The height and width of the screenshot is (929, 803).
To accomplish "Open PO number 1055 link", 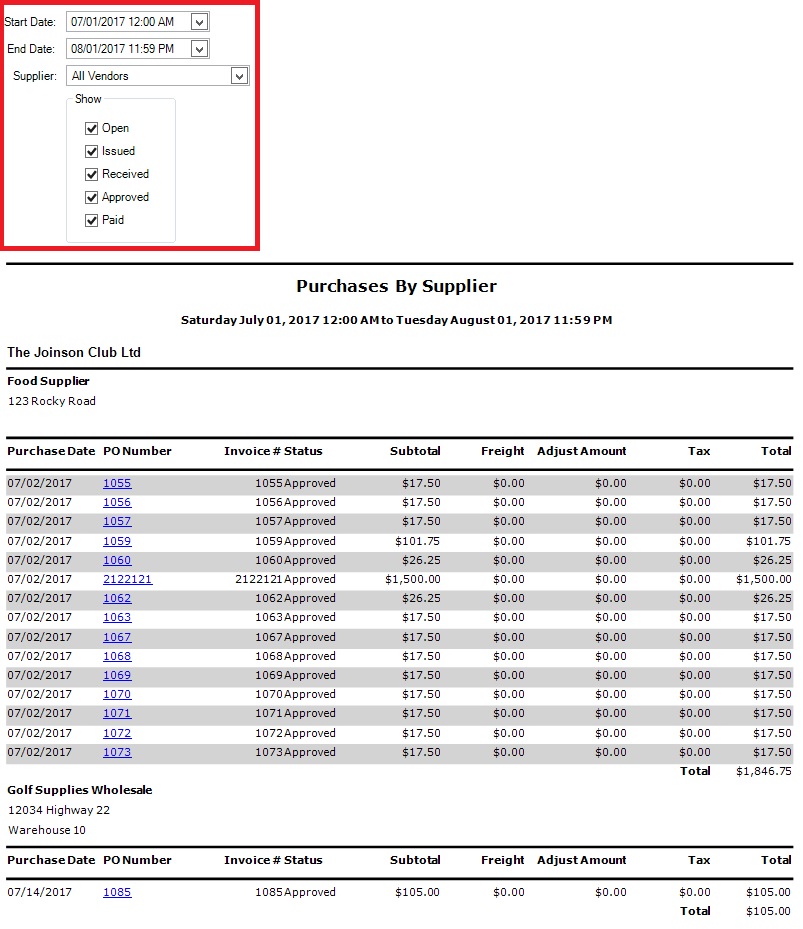I will (x=117, y=483).
